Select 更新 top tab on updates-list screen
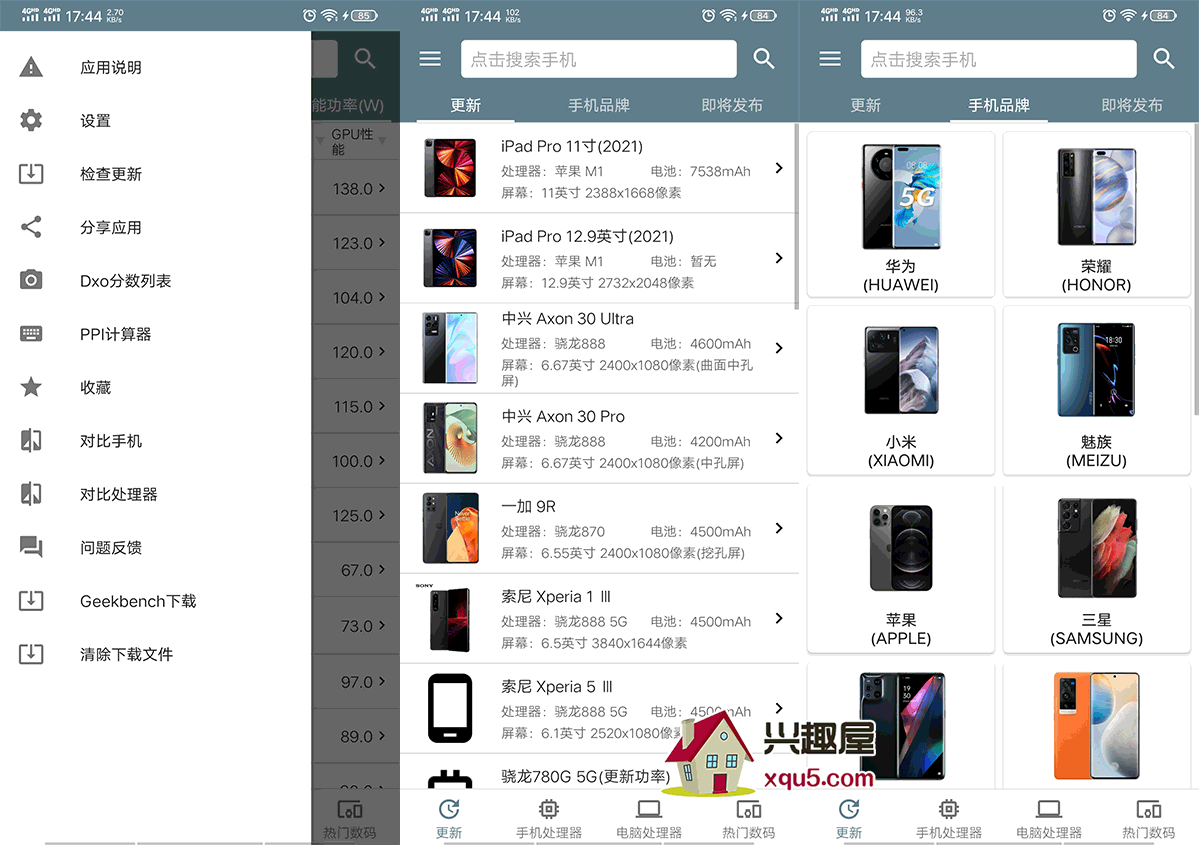 click(x=466, y=105)
